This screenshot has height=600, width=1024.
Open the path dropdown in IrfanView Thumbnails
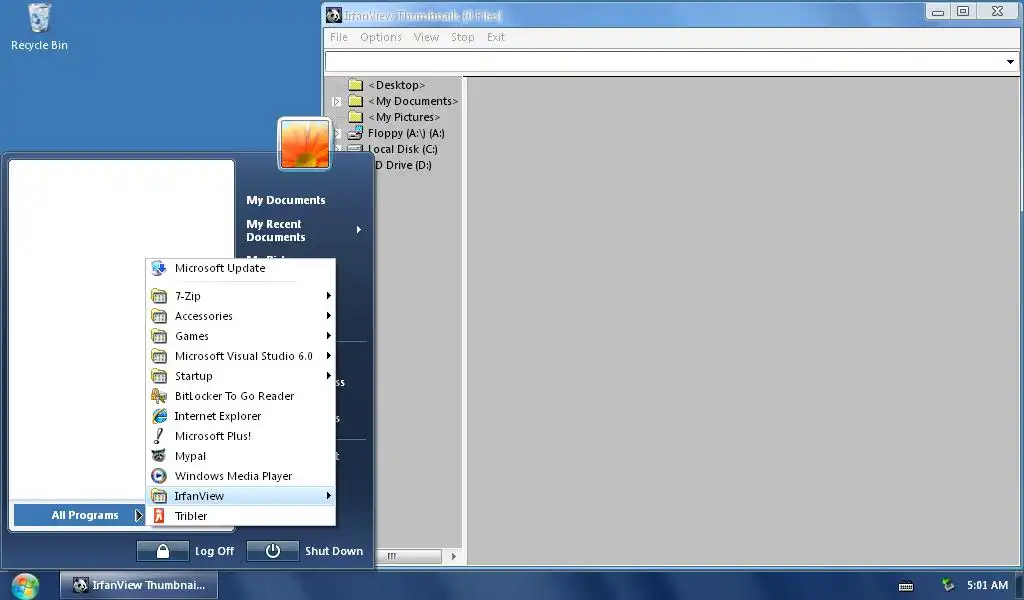coord(1010,62)
